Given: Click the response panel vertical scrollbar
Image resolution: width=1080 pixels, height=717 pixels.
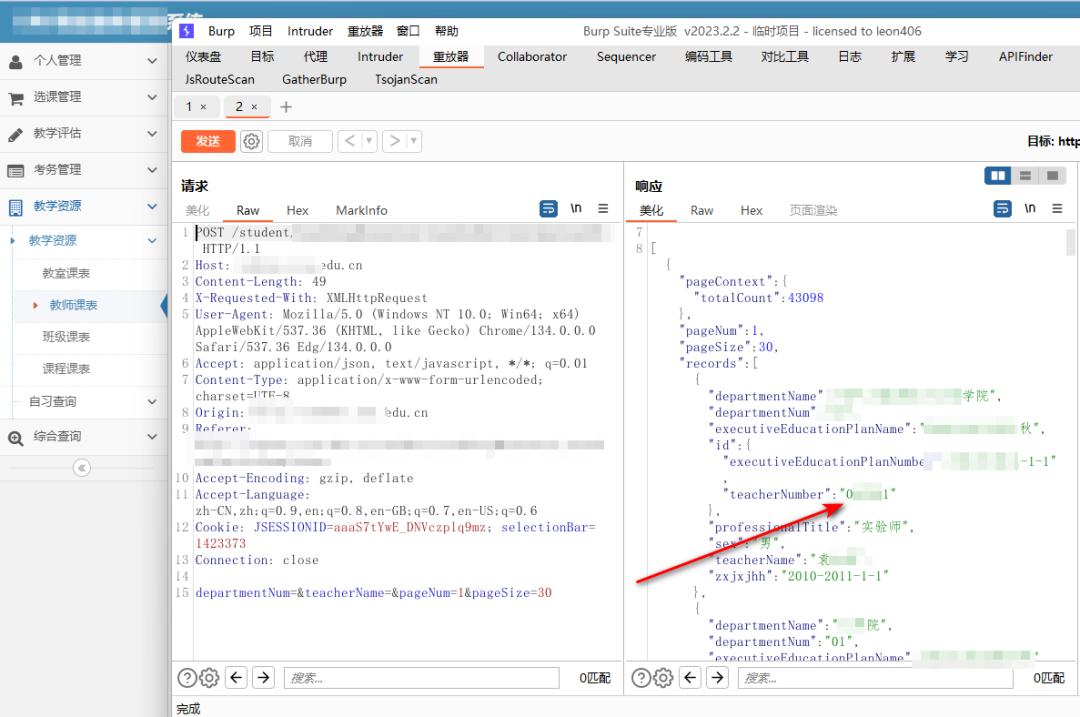Looking at the screenshot, I should [x=1070, y=243].
